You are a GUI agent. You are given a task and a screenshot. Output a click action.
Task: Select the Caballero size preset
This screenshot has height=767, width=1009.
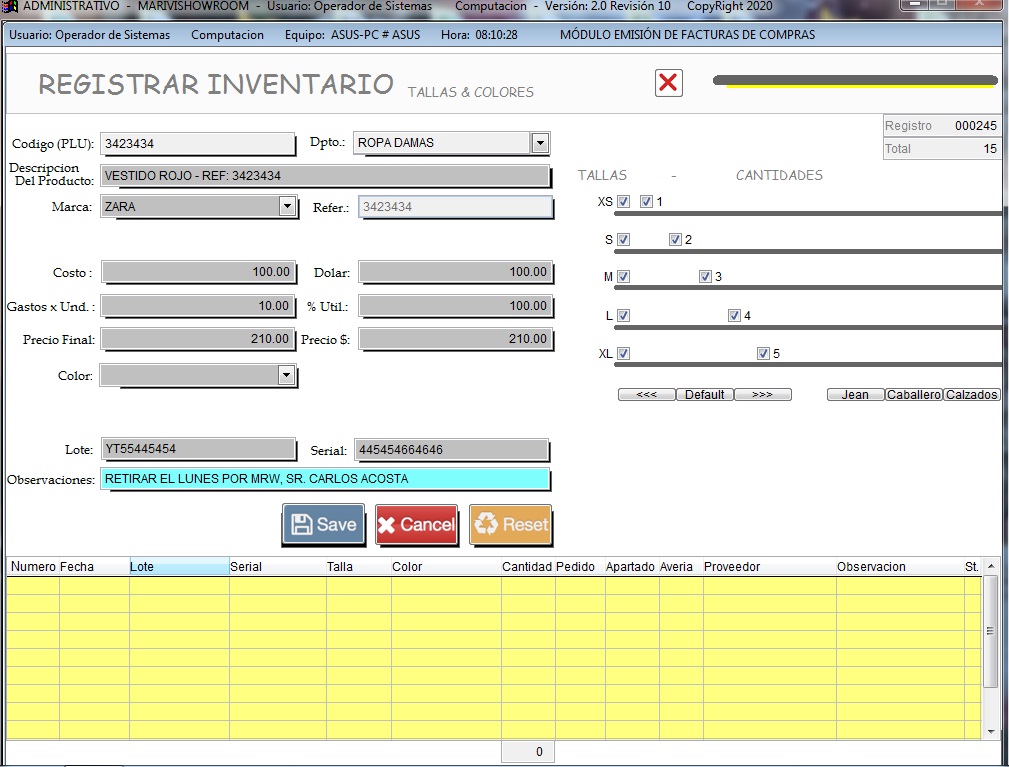(x=914, y=394)
